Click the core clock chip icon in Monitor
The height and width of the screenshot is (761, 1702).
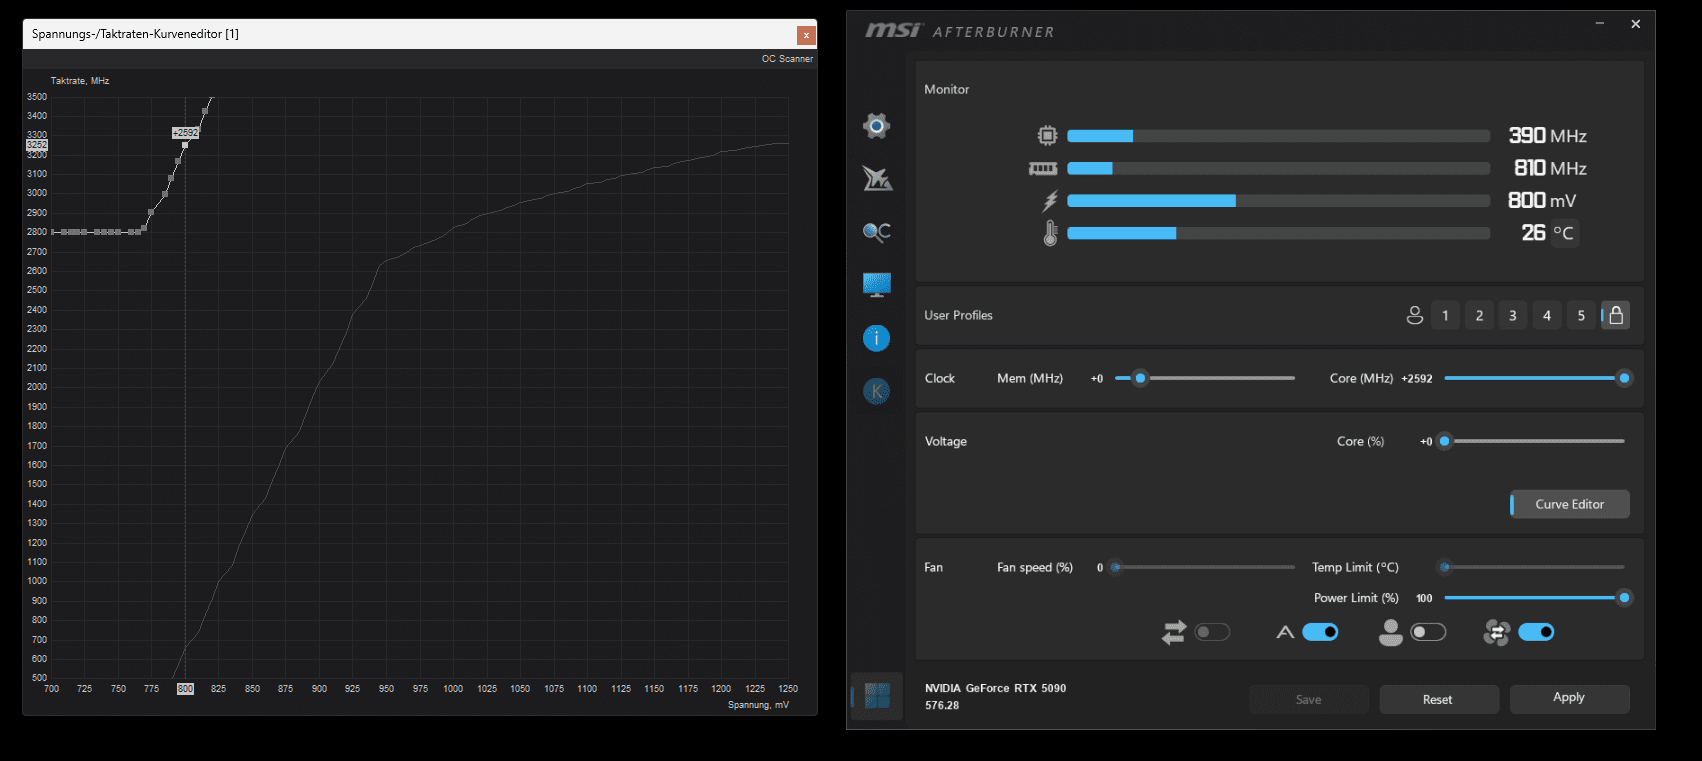click(1047, 135)
